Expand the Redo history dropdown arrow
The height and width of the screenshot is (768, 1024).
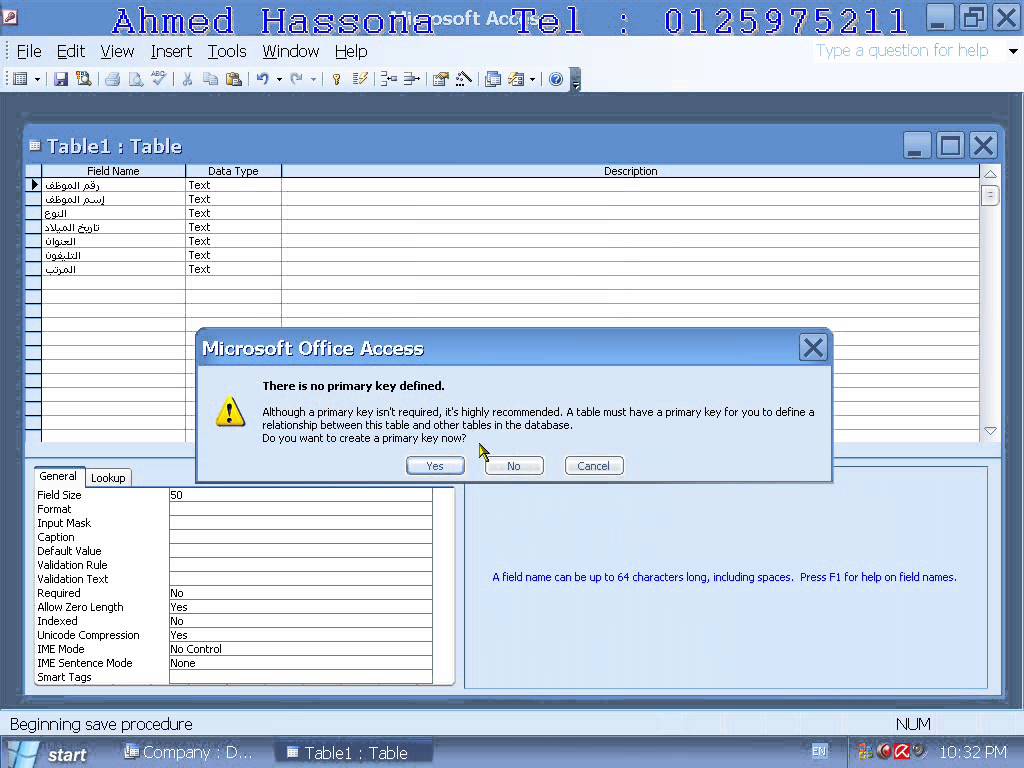point(313,80)
